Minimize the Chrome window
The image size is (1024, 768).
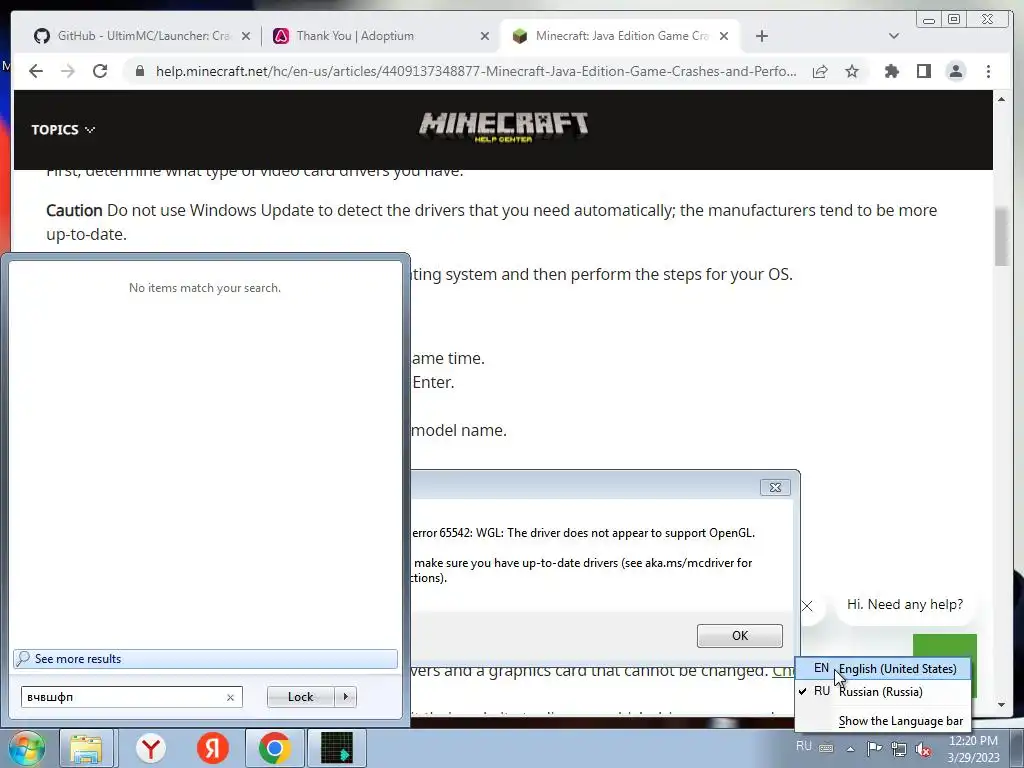point(929,20)
